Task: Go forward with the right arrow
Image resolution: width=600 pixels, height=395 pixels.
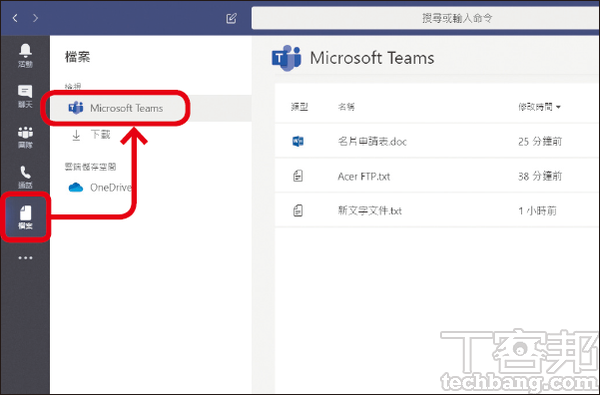Action: (35, 18)
